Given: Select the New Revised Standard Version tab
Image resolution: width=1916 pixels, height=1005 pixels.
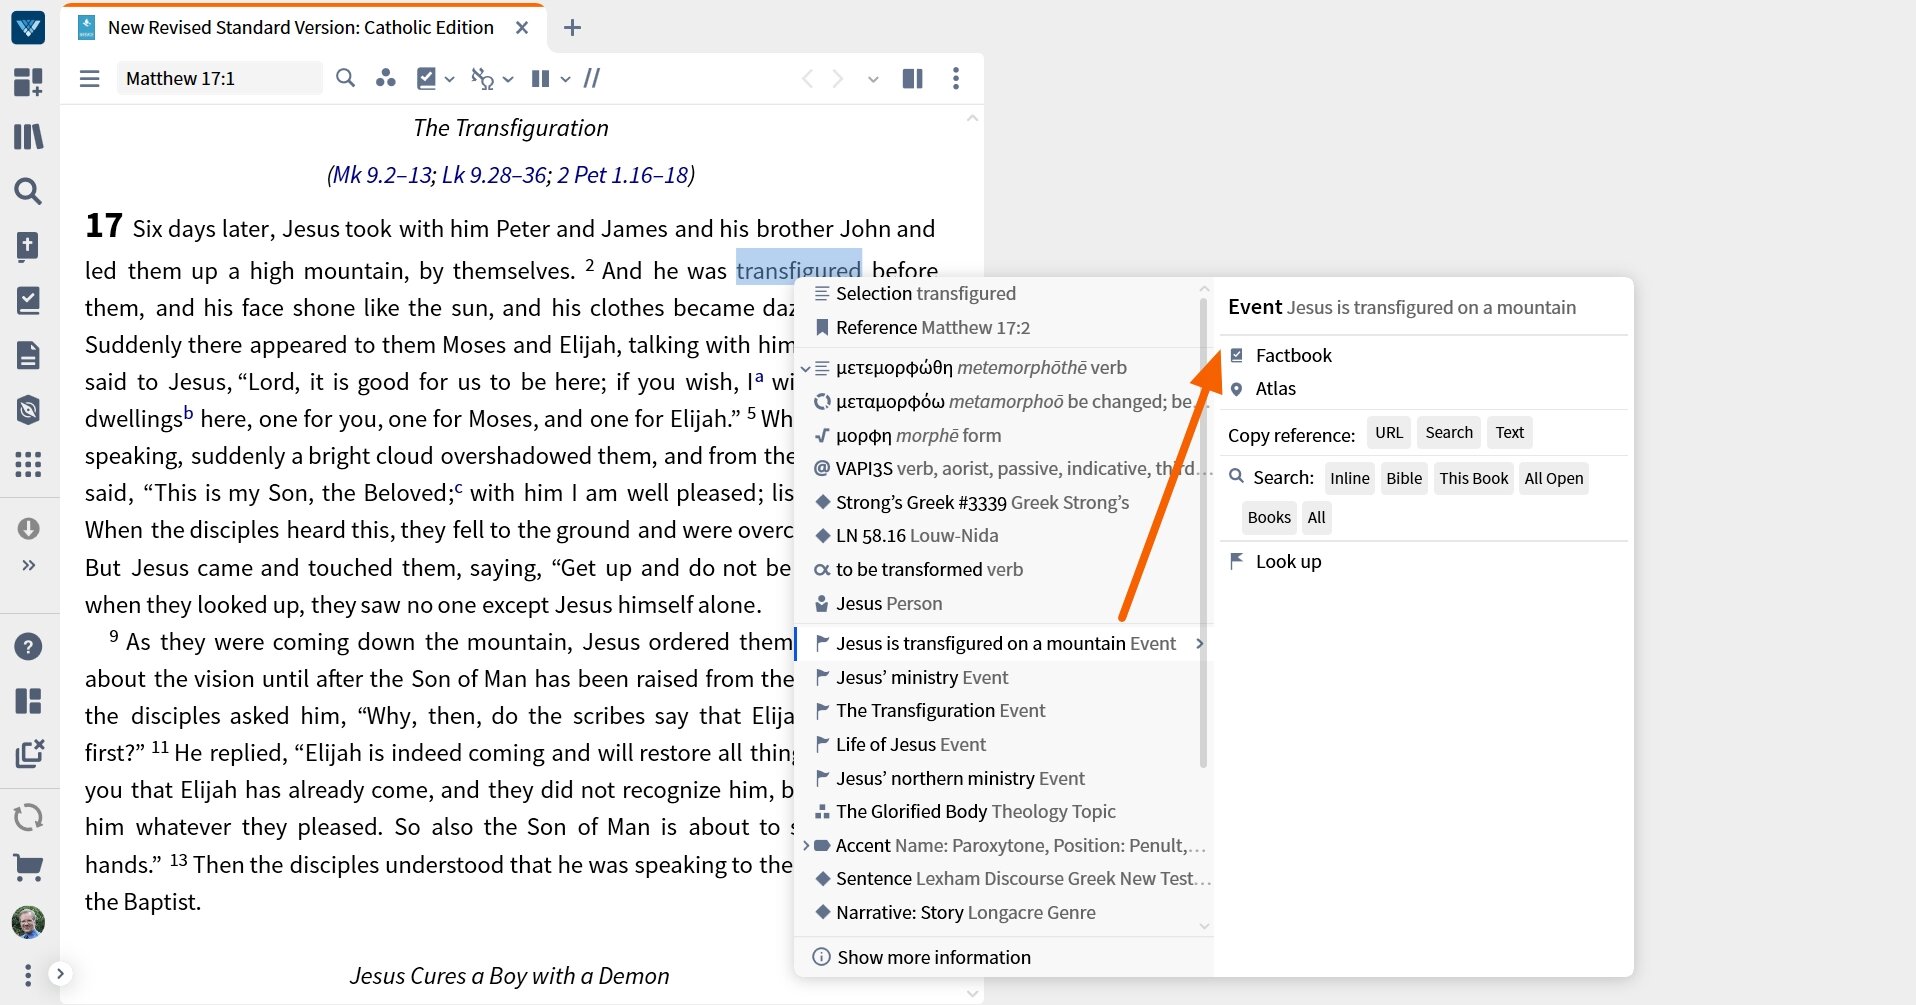Looking at the screenshot, I should click(x=300, y=28).
